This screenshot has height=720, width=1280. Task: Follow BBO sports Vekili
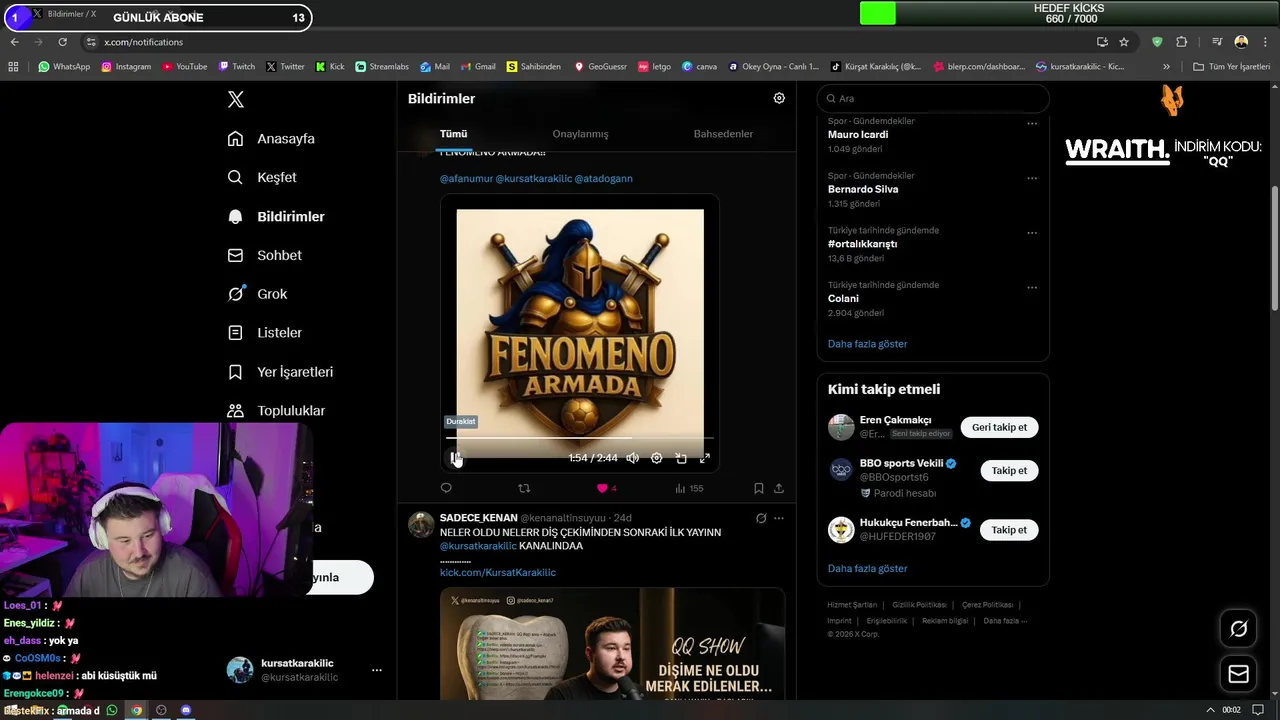[x=1009, y=470]
